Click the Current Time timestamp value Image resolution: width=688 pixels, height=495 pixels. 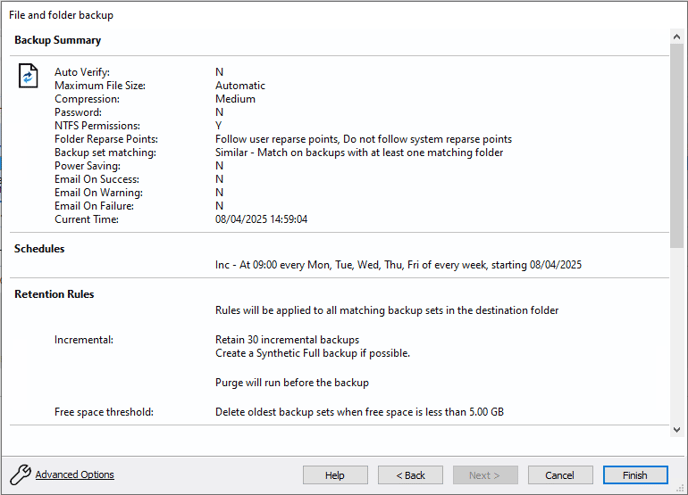point(261,219)
